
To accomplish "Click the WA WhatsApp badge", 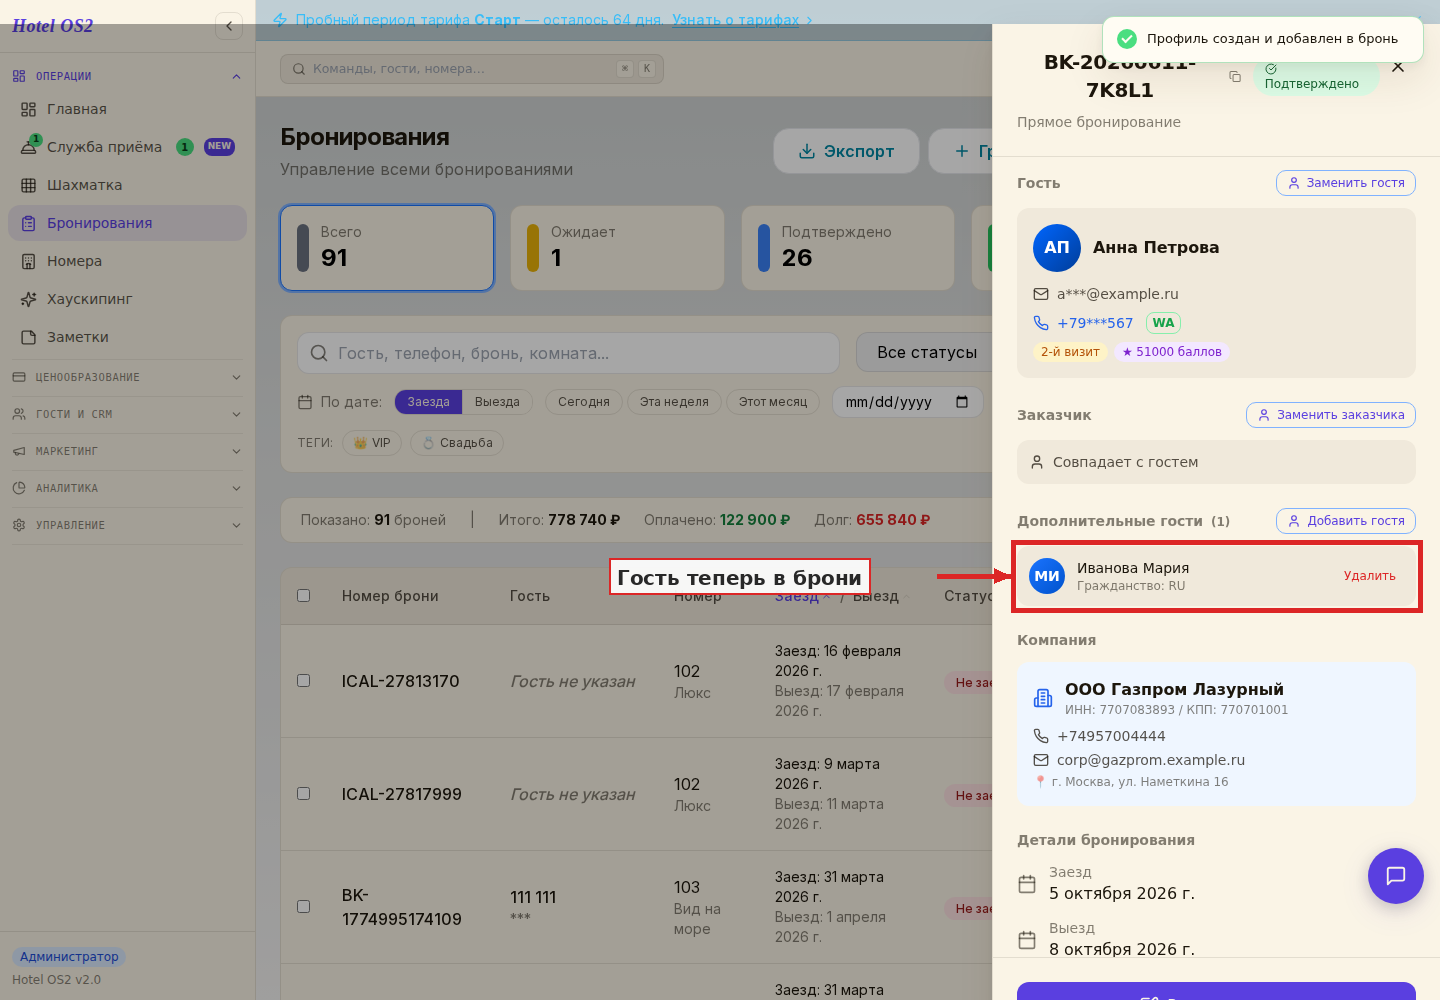I will pyautogui.click(x=1163, y=323).
